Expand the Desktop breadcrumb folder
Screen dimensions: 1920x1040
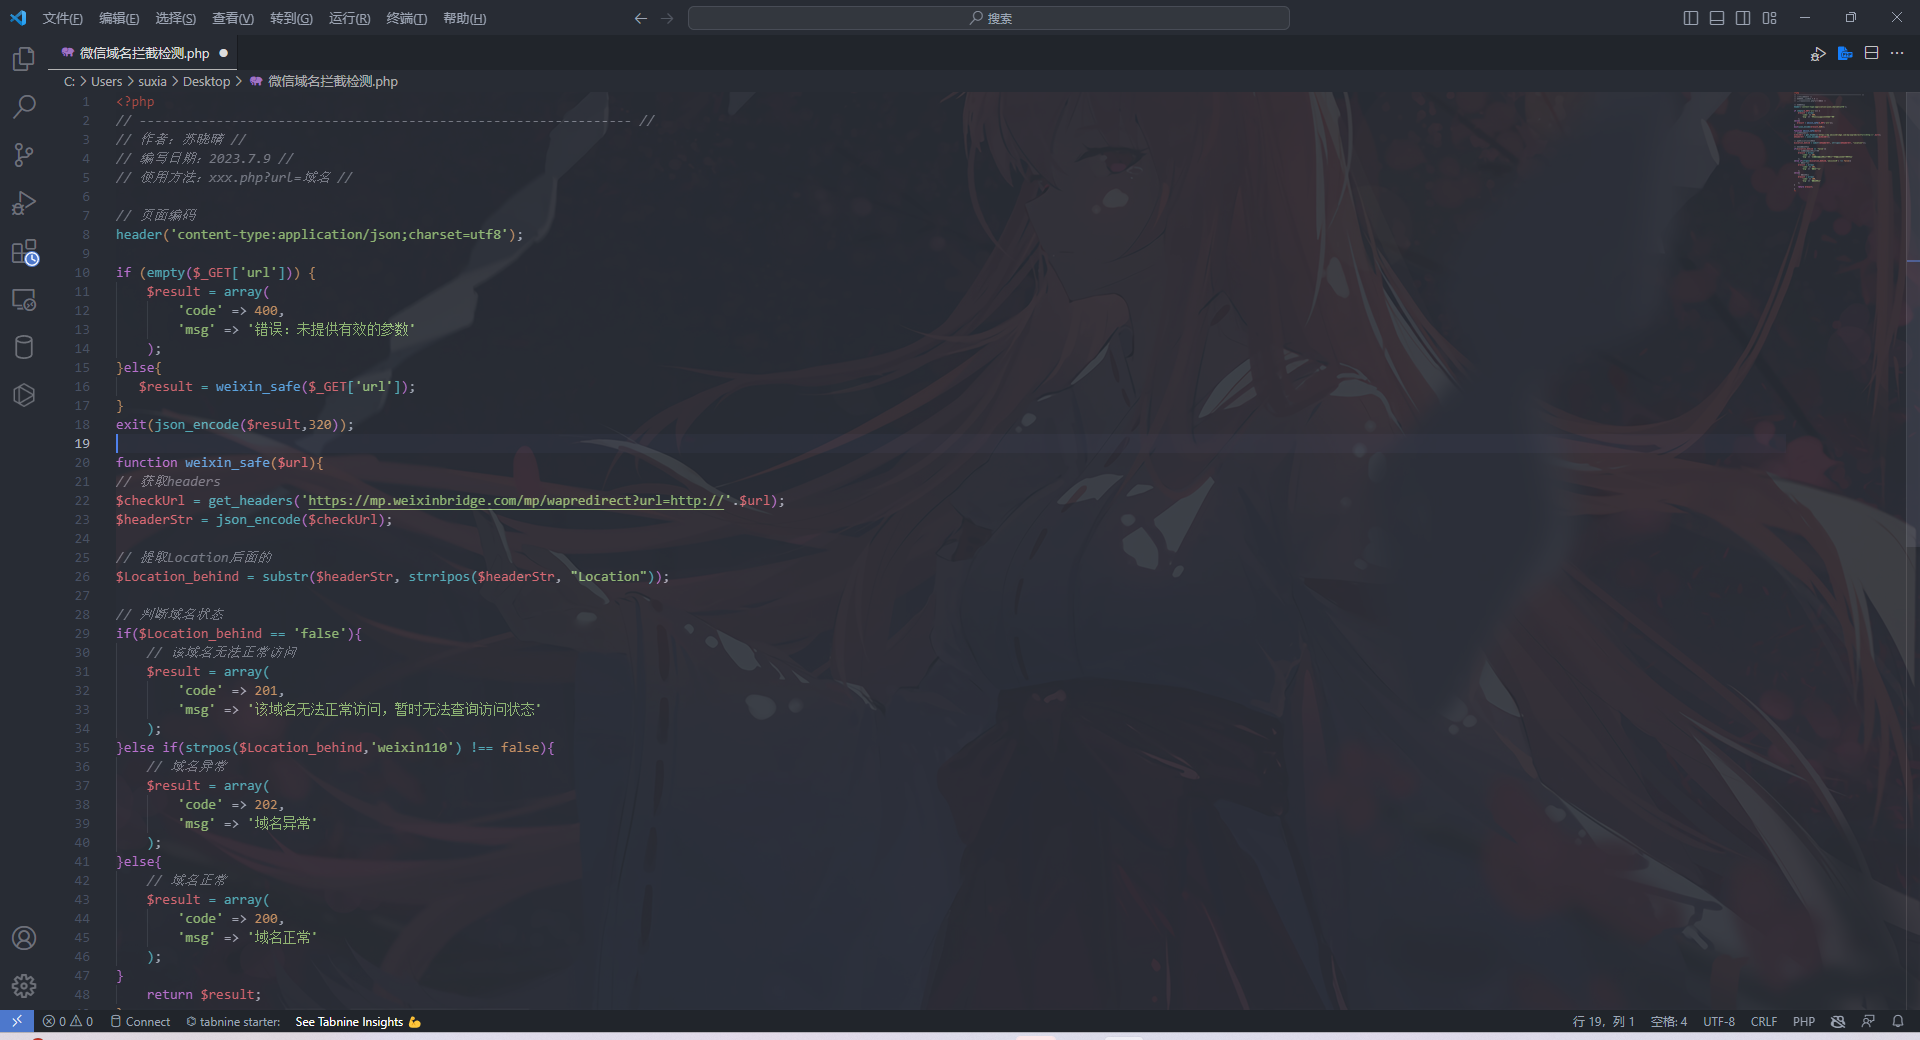(x=206, y=81)
